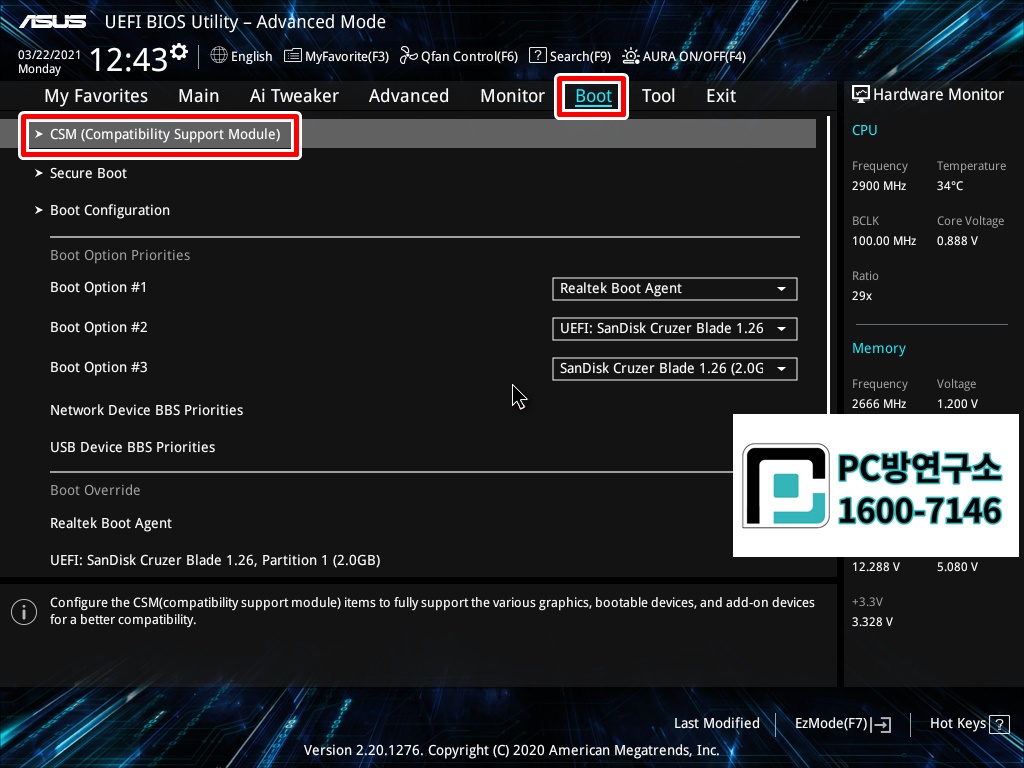The image size is (1024, 768).
Task: Click the Search question mark icon
Action: [x=537, y=56]
